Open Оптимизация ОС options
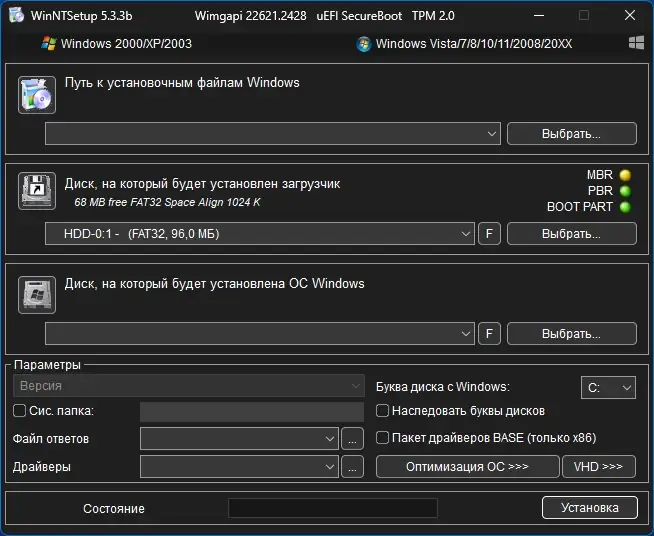Image resolution: width=654 pixels, height=536 pixels. click(468, 466)
